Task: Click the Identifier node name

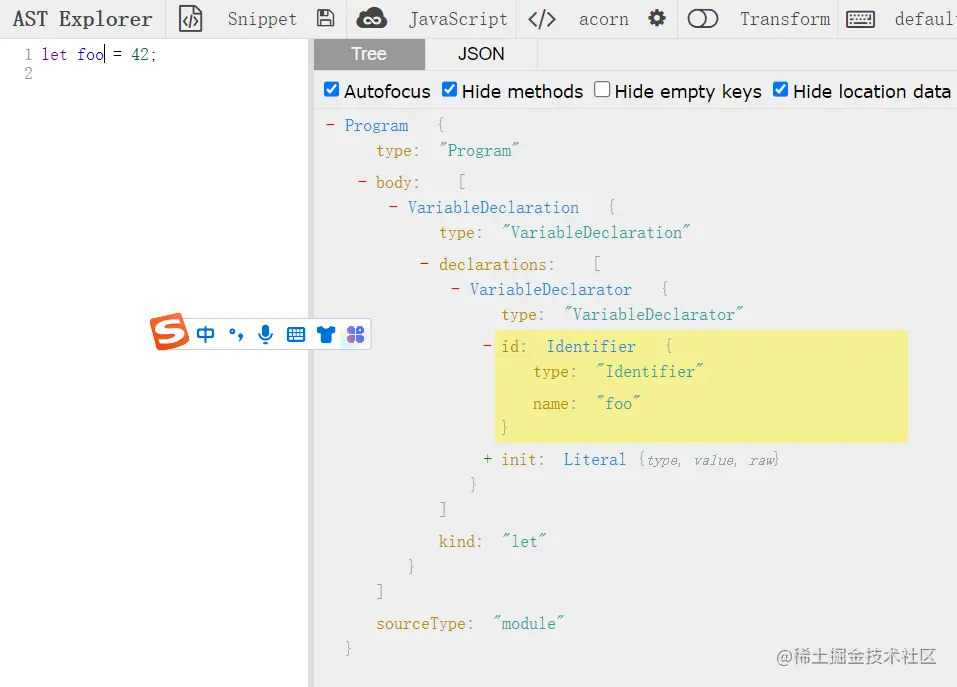Action: [591, 347]
